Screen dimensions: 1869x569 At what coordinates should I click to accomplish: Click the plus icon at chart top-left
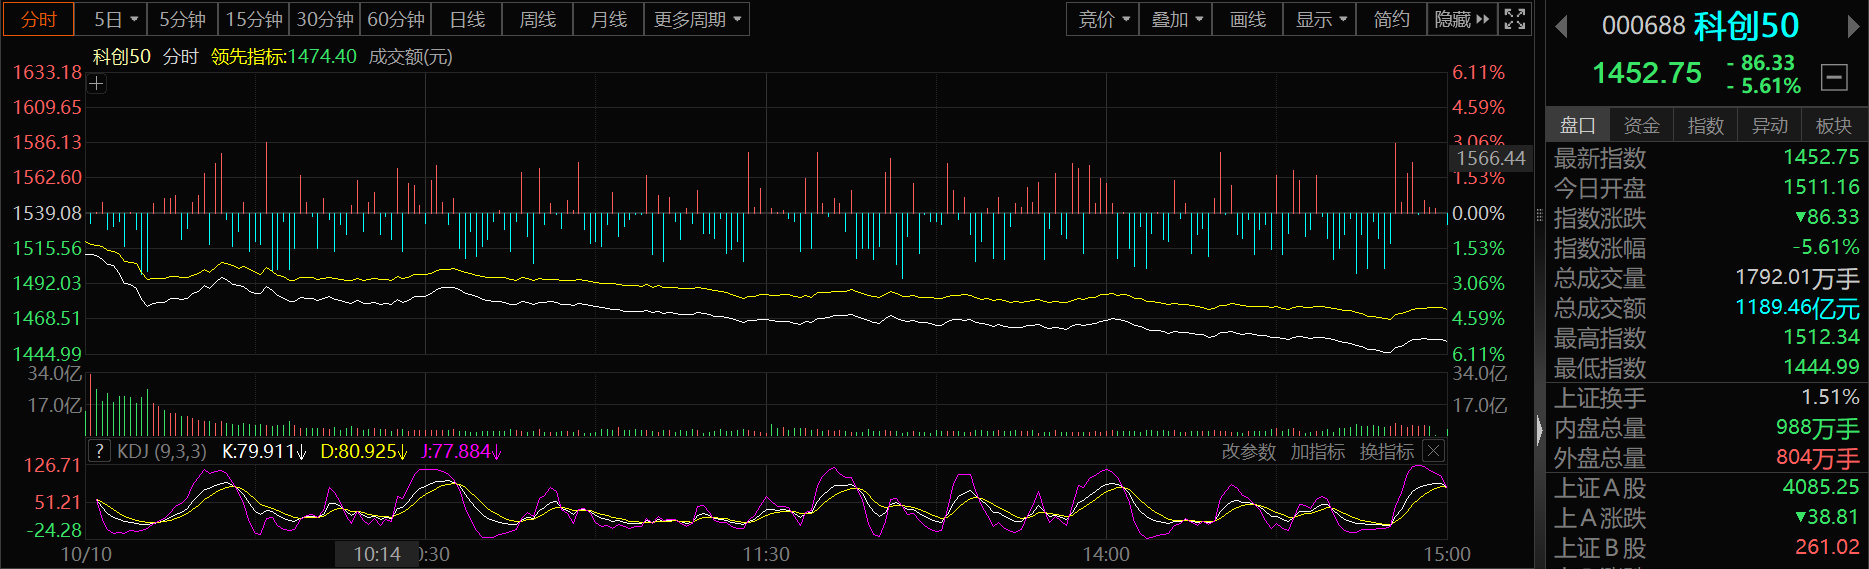(96, 84)
